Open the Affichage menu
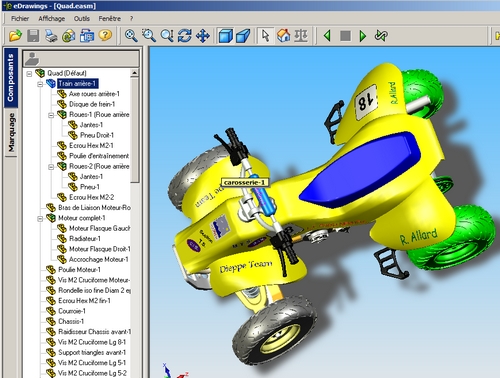The width and height of the screenshot is (500, 378). [52, 19]
